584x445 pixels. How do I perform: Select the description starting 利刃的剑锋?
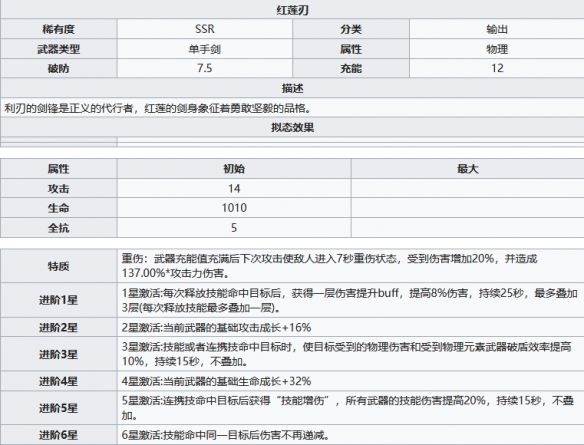click(158, 108)
